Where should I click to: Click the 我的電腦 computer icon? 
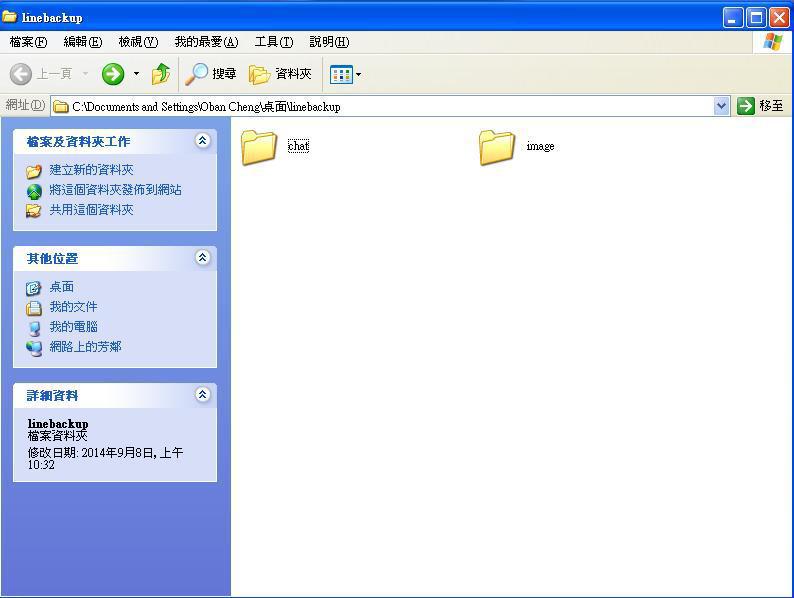[34, 328]
